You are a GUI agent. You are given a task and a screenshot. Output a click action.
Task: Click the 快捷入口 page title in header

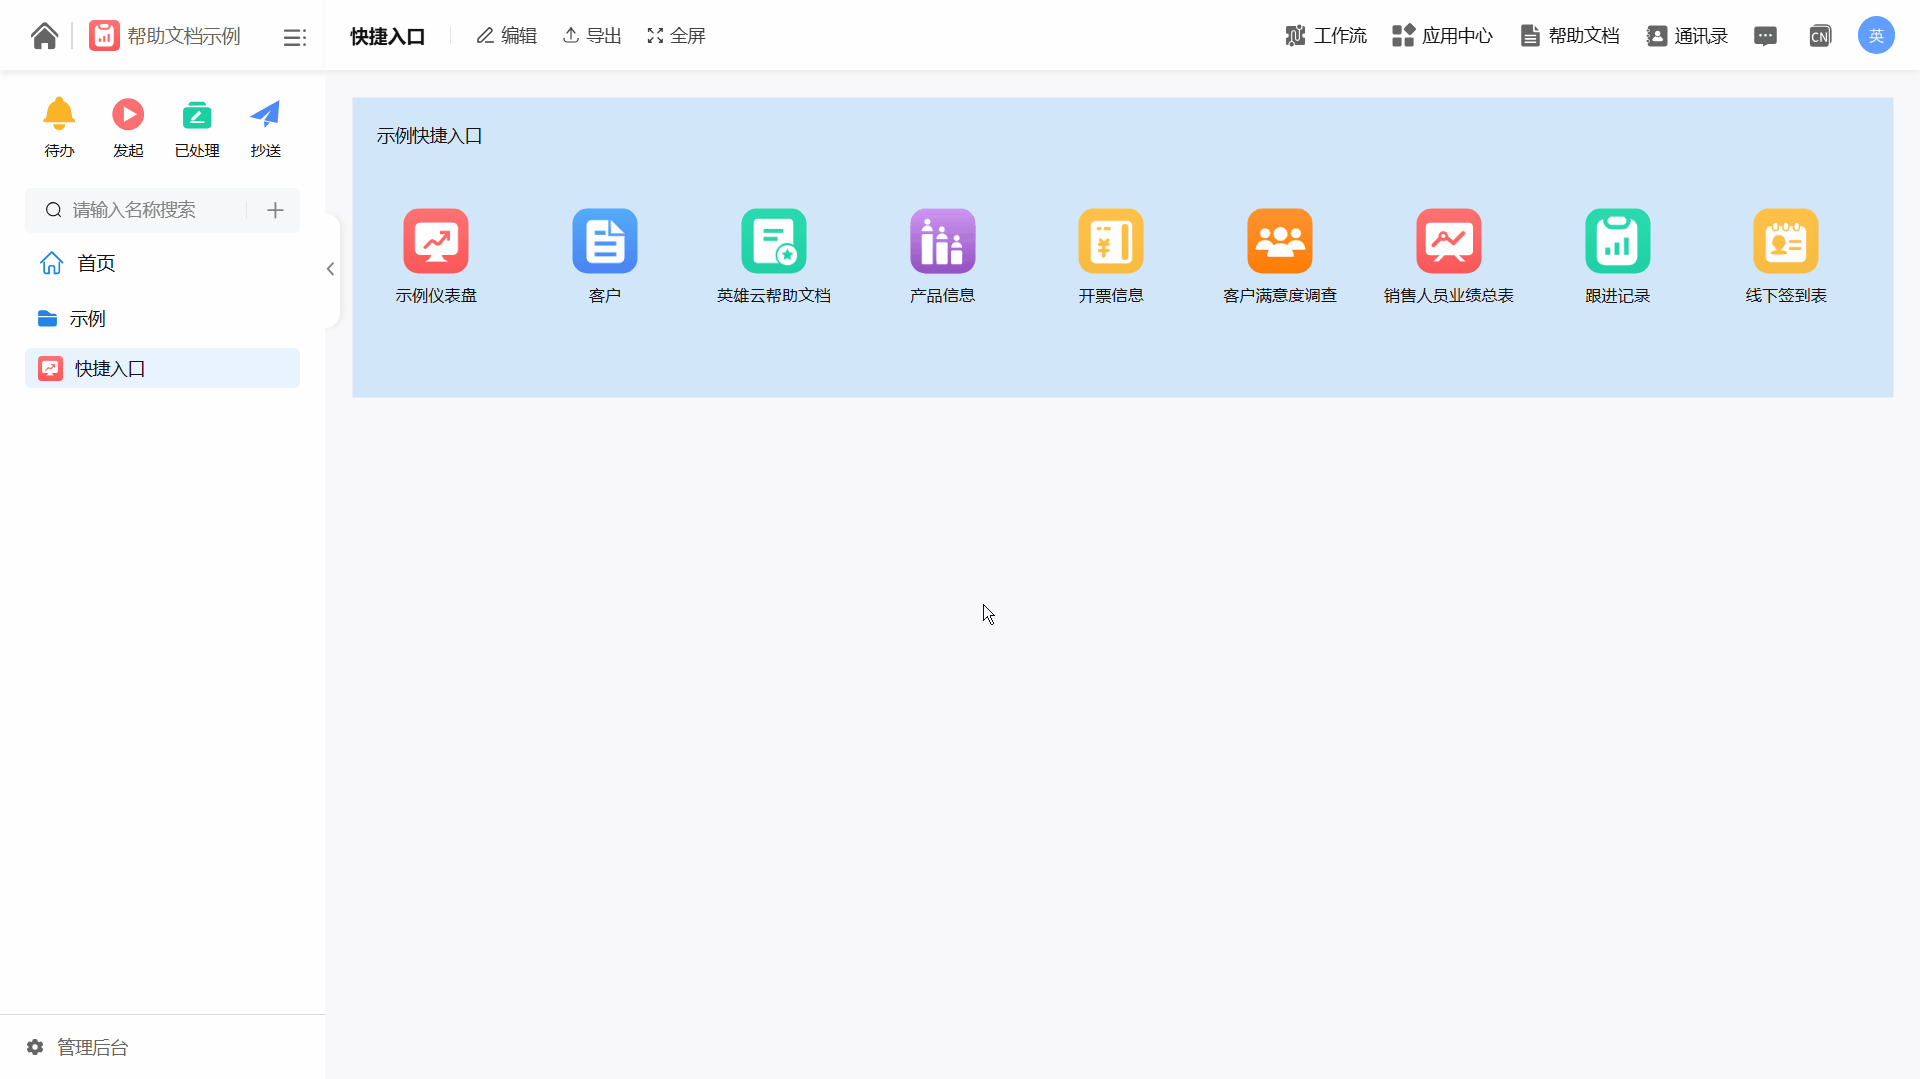point(388,37)
